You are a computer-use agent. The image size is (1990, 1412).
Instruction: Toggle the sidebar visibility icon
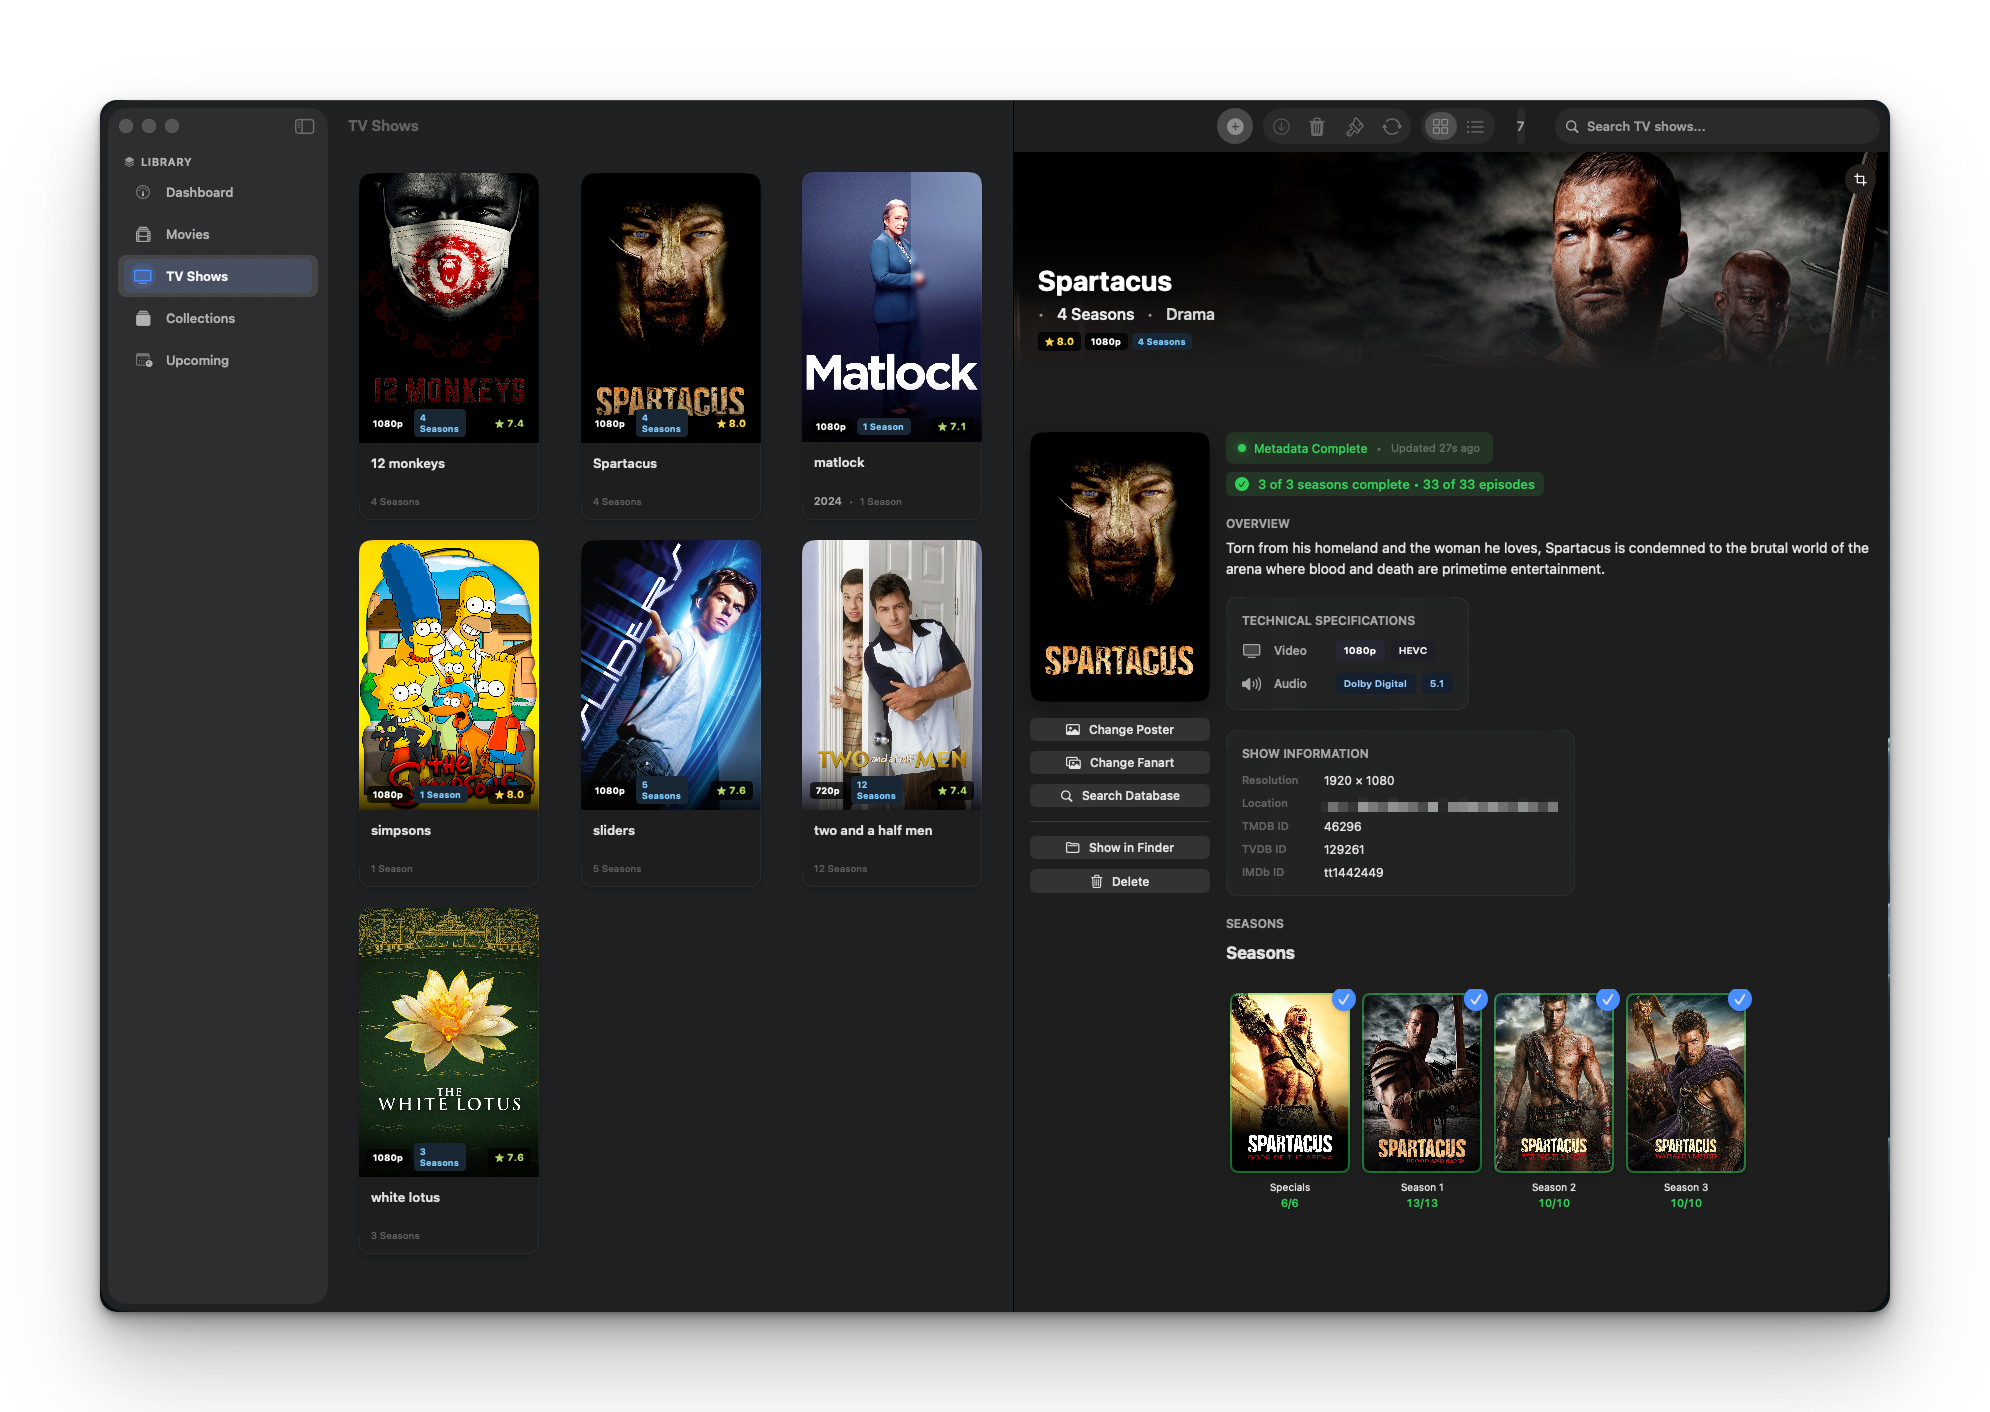click(305, 126)
